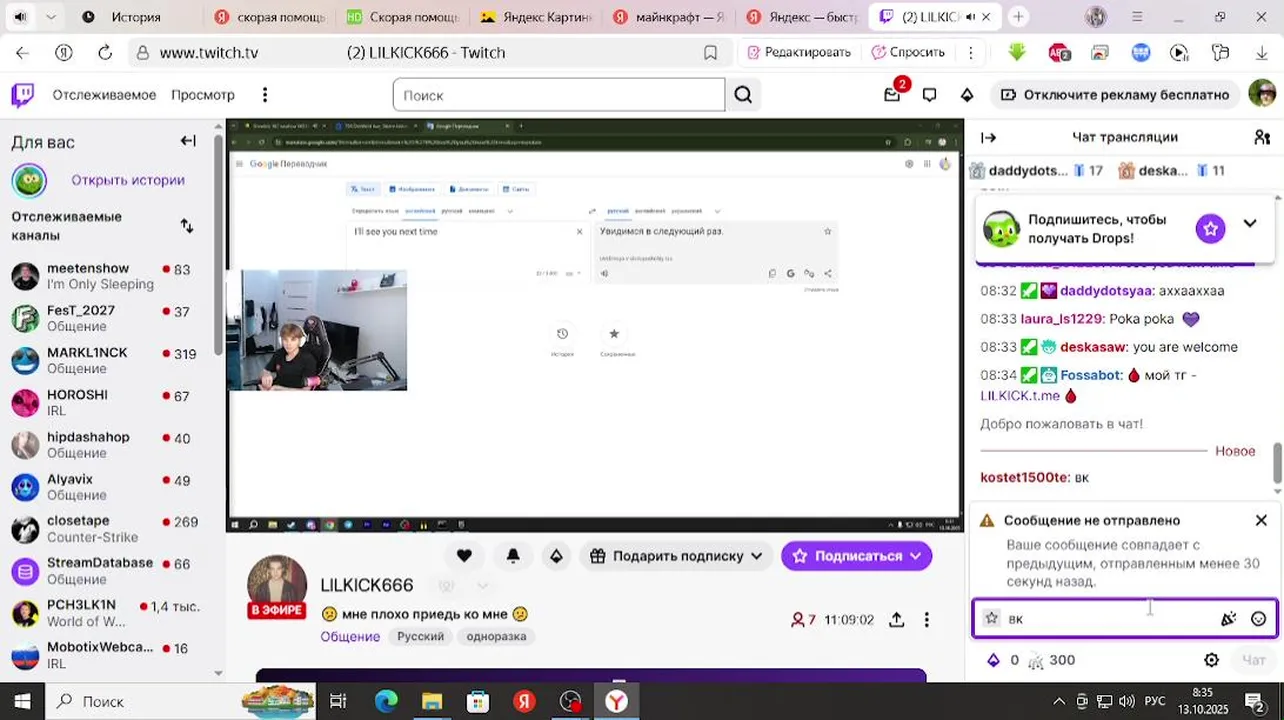The width and height of the screenshot is (1284, 720).
Task: Open the three-dot menu beside Просмотр
Action: point(265,95)
